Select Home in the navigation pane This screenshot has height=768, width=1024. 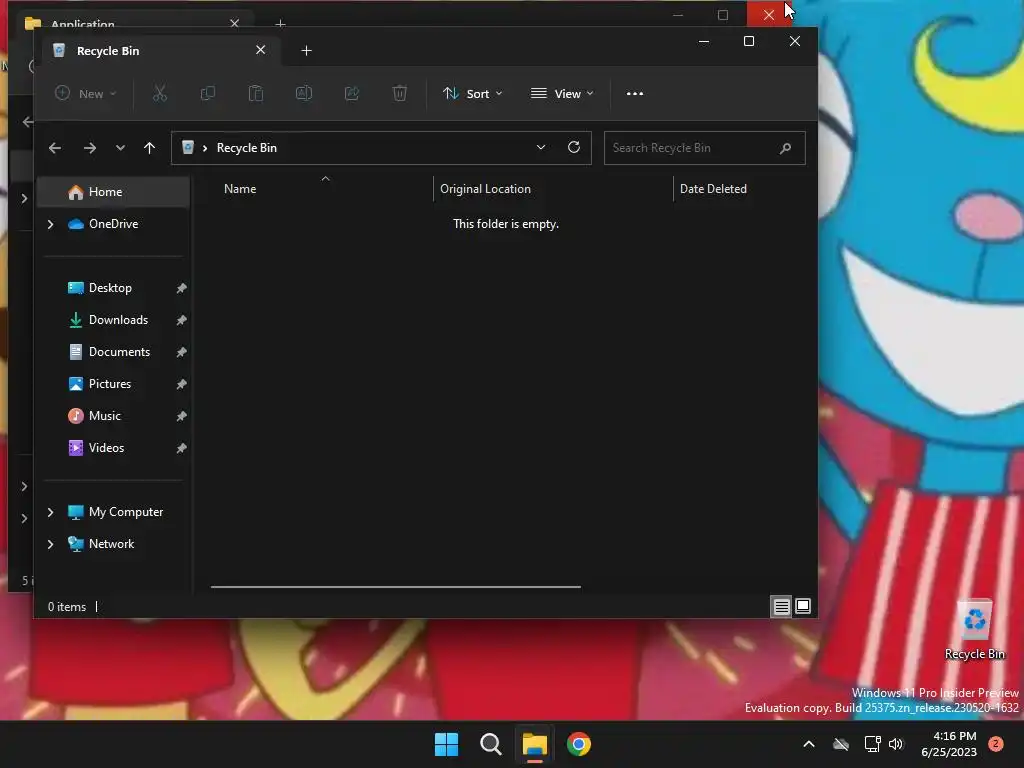(x=114, y=192)
